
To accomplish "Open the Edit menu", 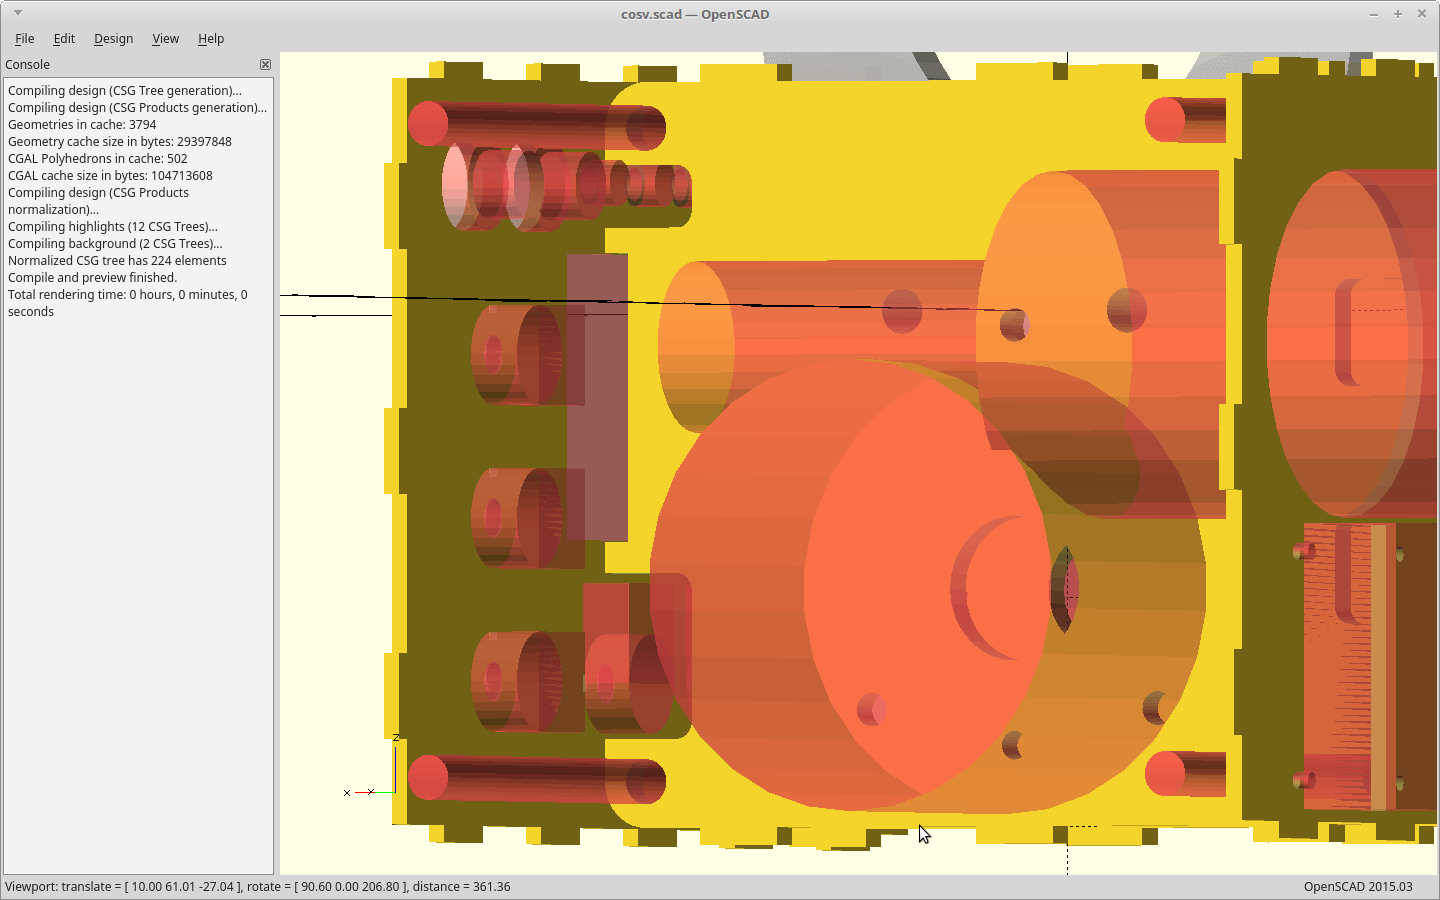I will [x=64, y=39].
